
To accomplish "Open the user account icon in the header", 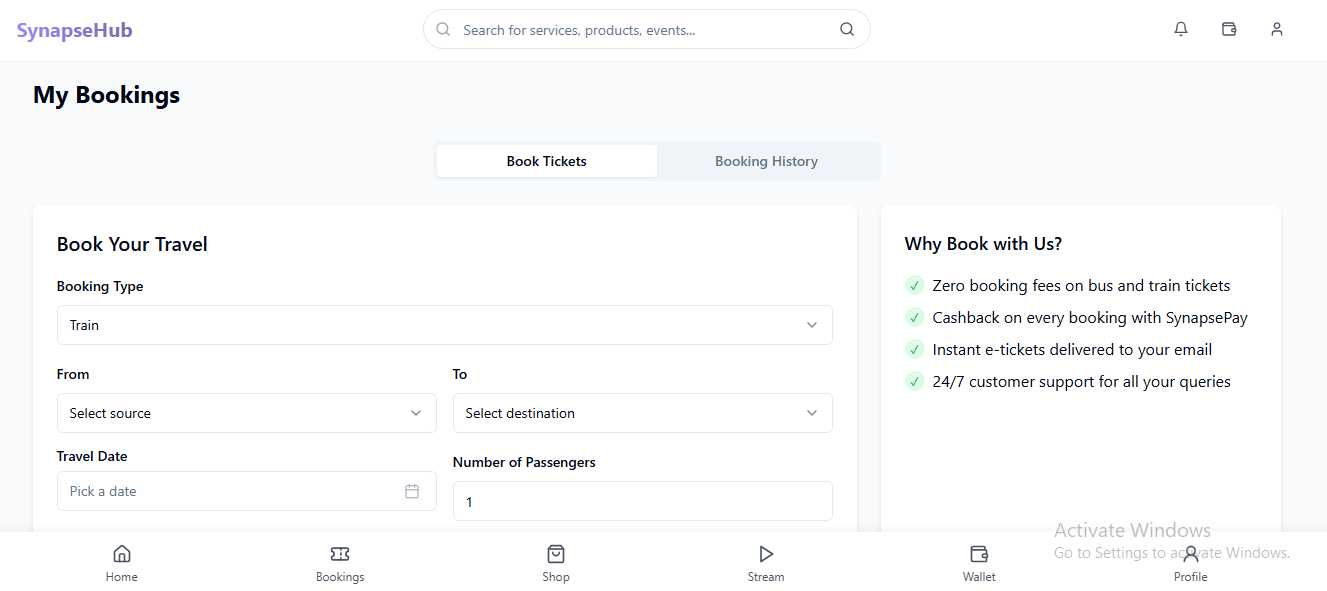I will tap(1277, 30).
